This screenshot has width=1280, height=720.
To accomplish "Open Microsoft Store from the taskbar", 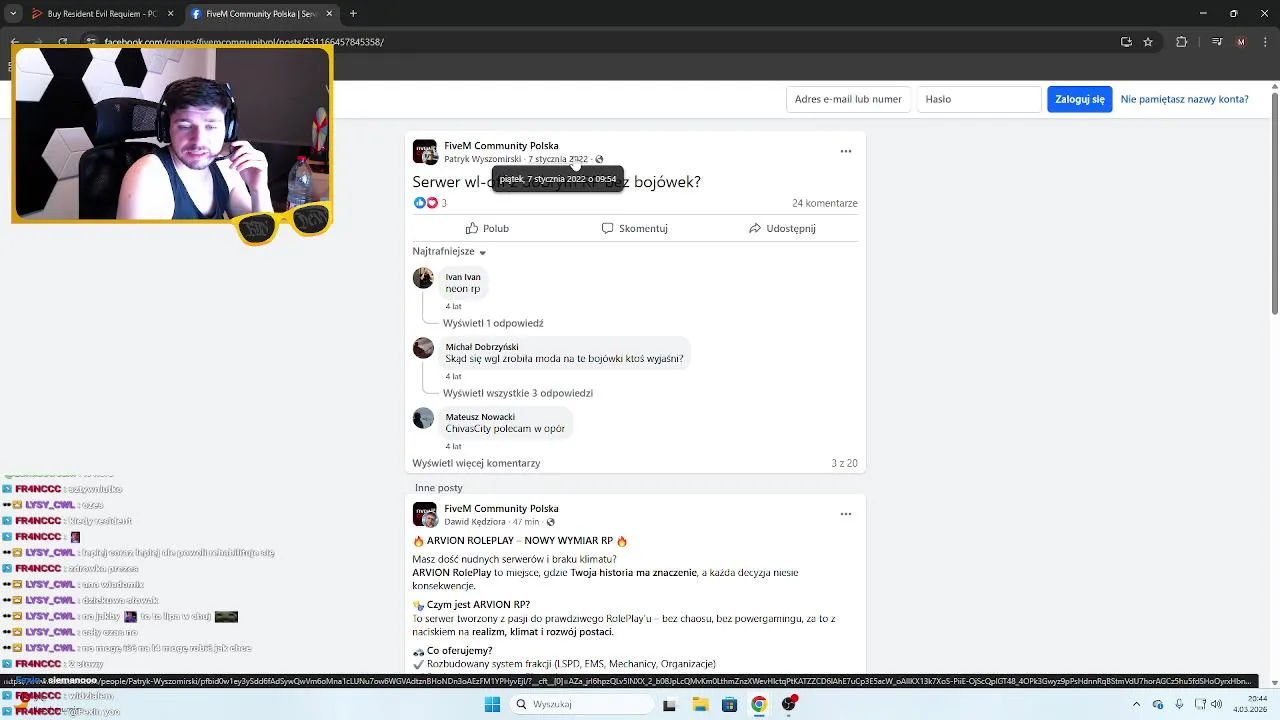I will coord(730,704).
